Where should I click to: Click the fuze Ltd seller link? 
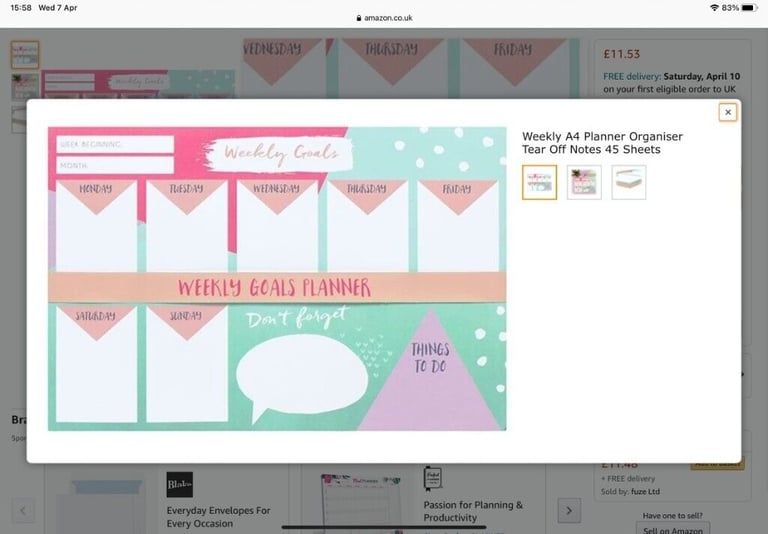[645, 491]
